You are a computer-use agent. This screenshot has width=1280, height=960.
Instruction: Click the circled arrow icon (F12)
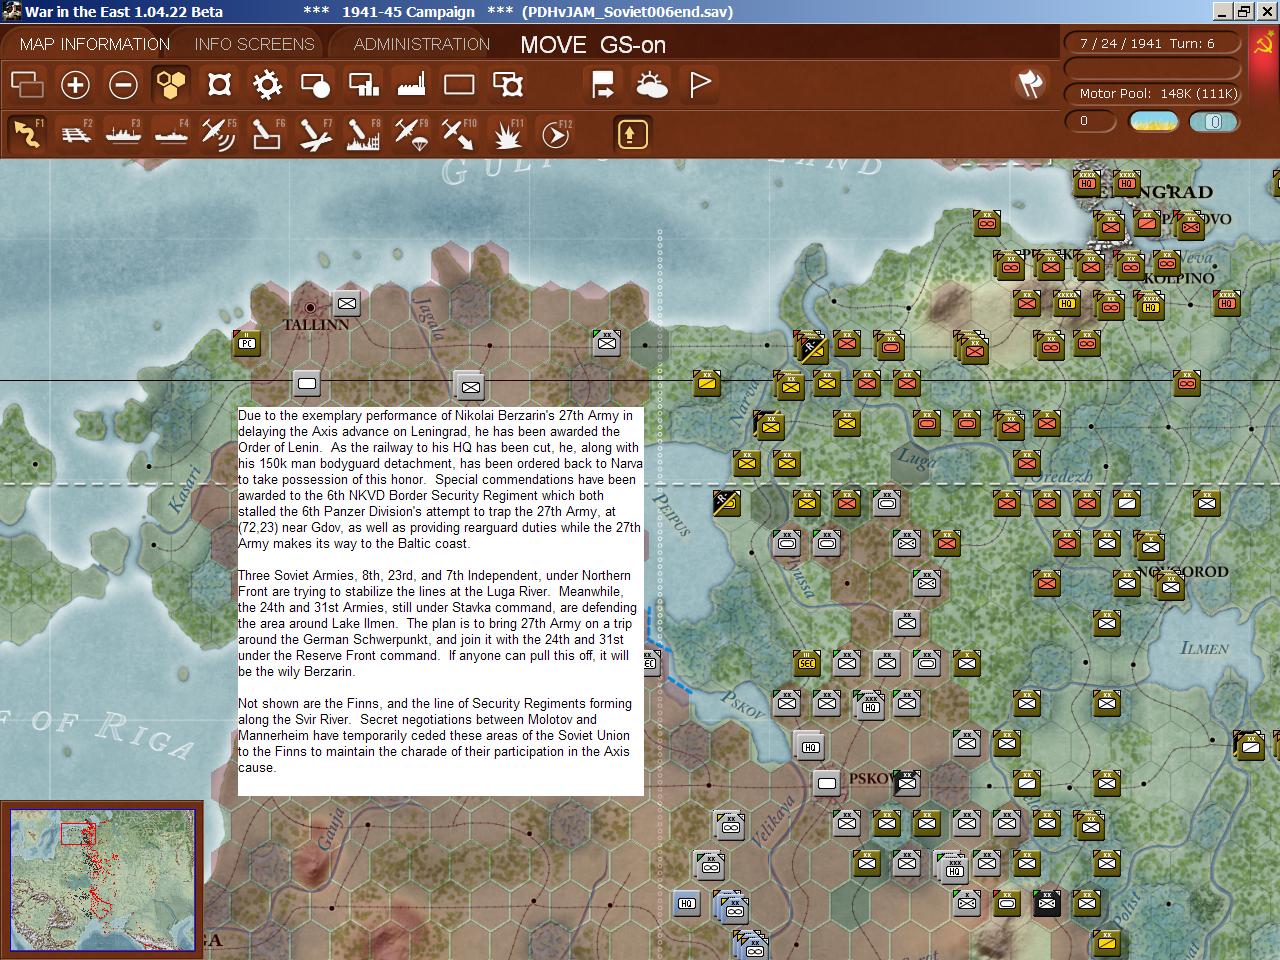point(556,133)
